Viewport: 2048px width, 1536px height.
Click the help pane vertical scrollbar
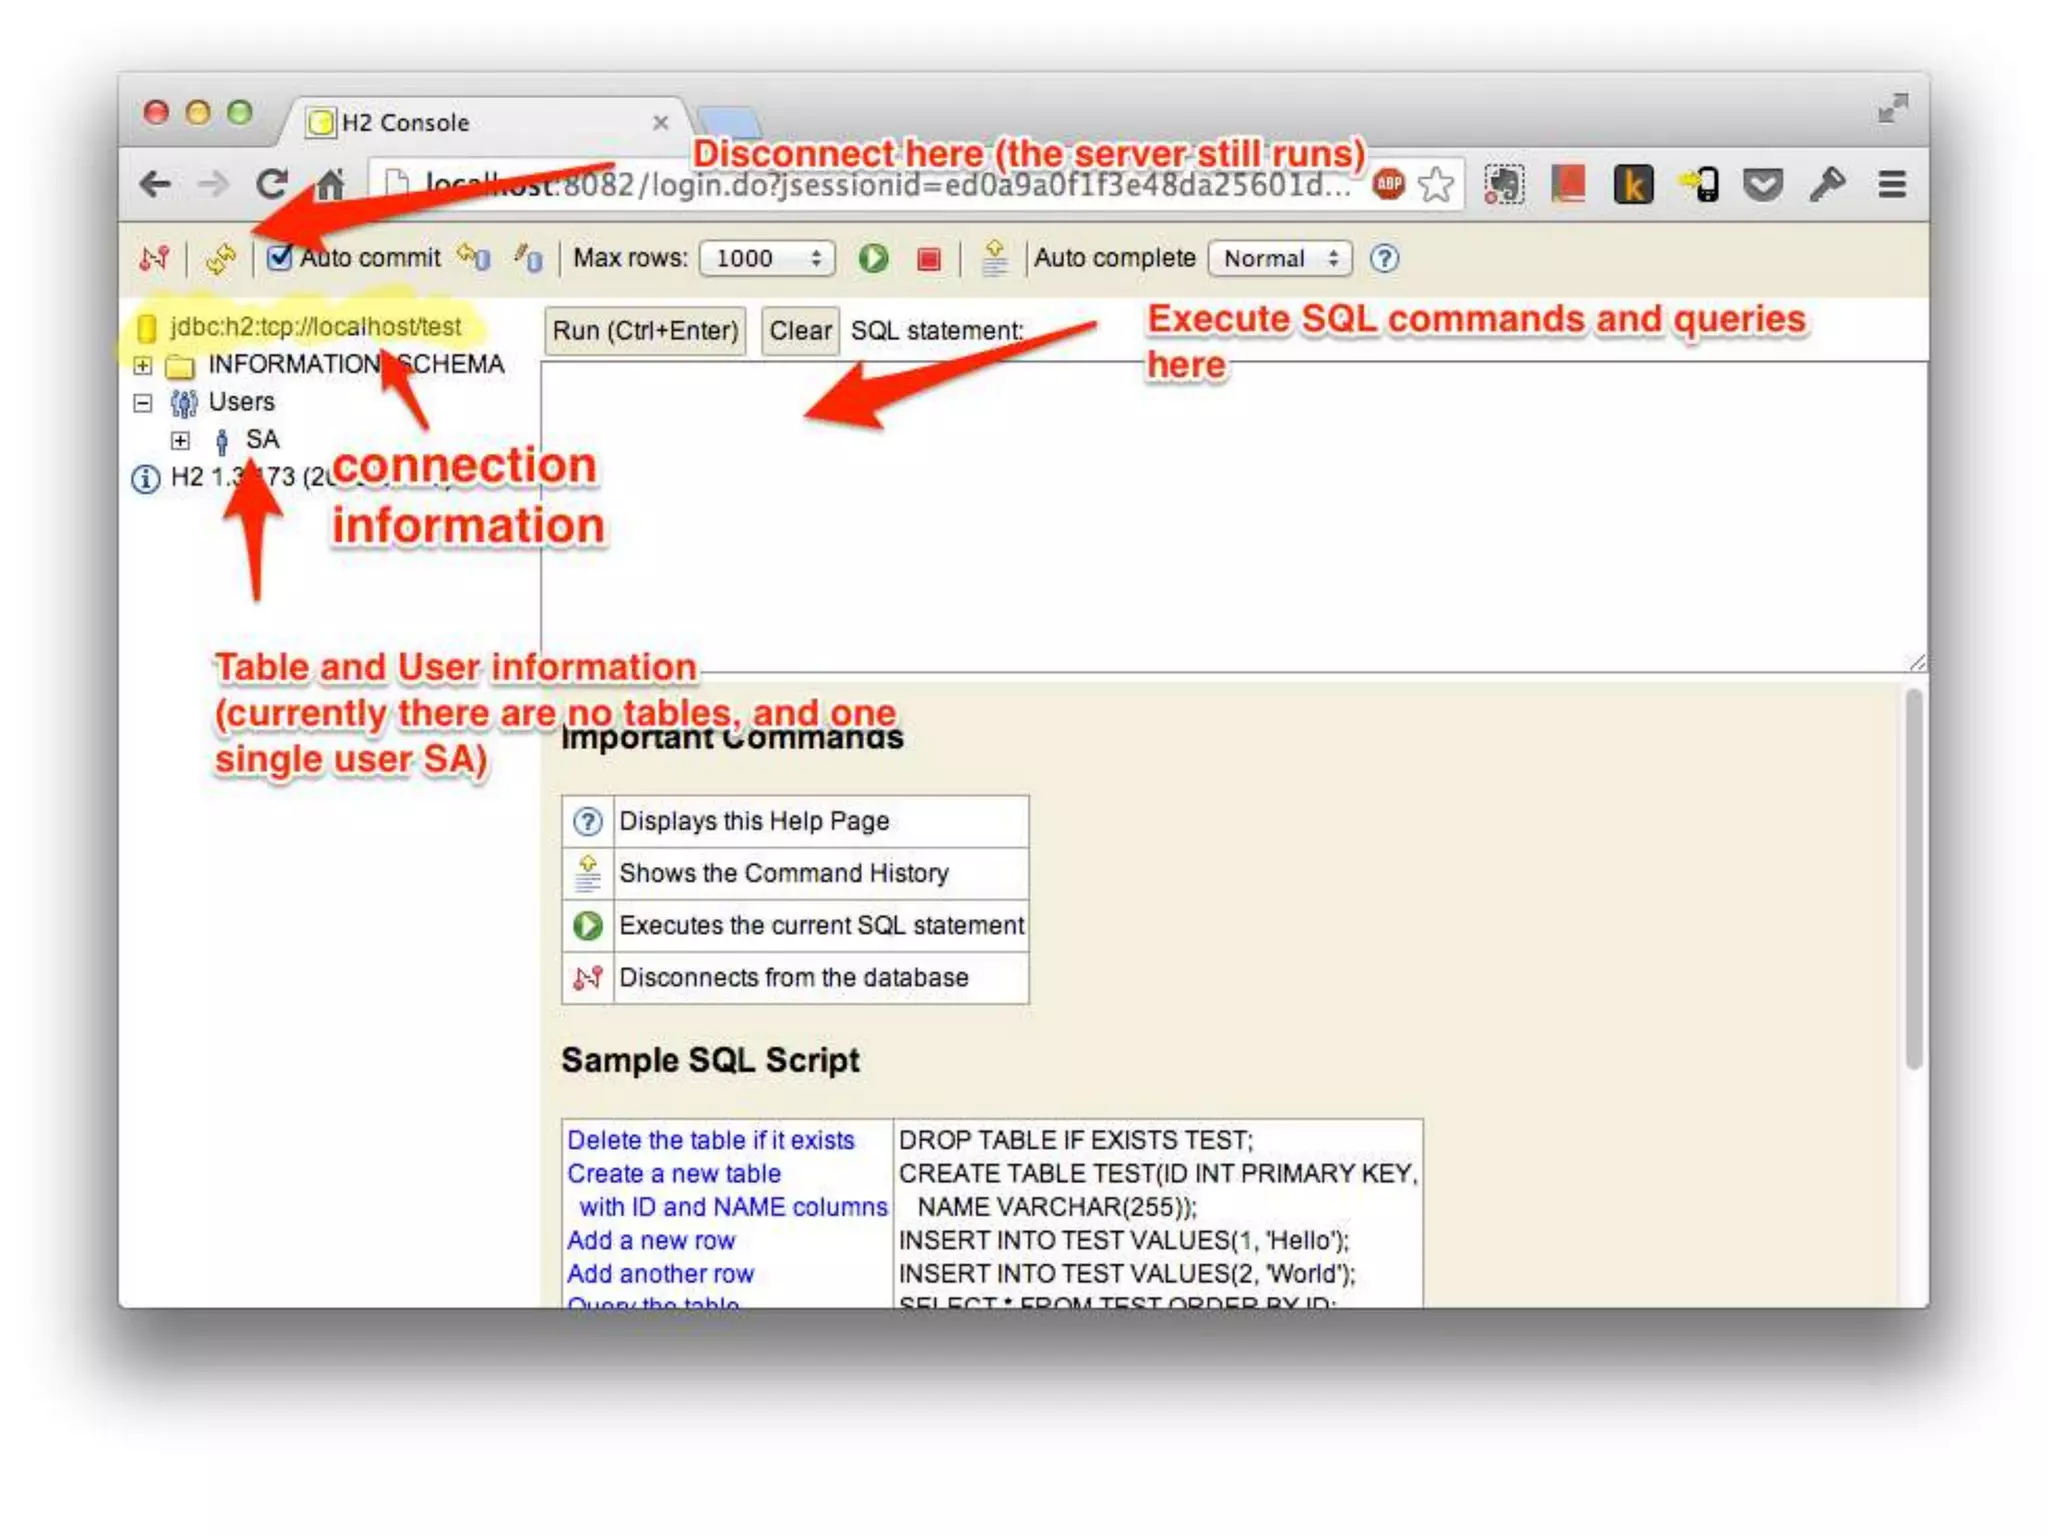point(1913,880)
